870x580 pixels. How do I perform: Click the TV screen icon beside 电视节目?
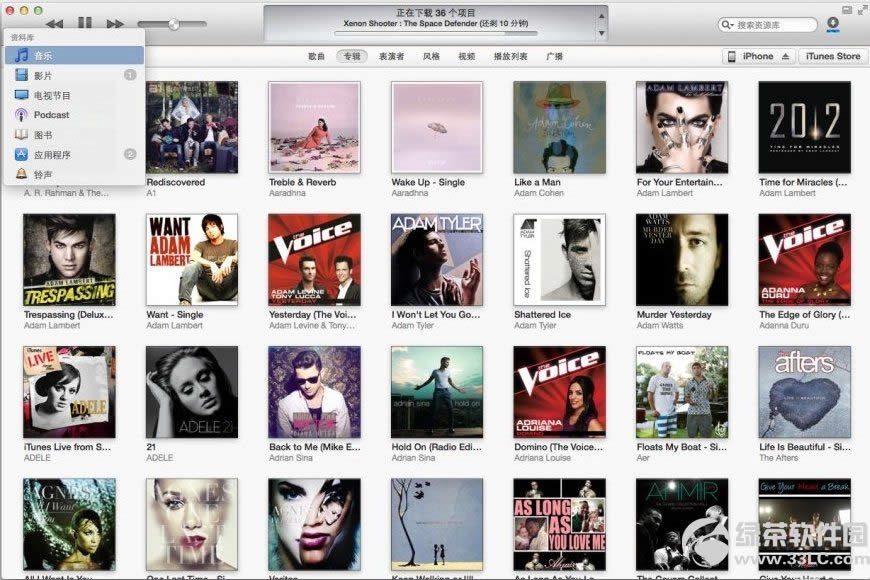[21, 95]
